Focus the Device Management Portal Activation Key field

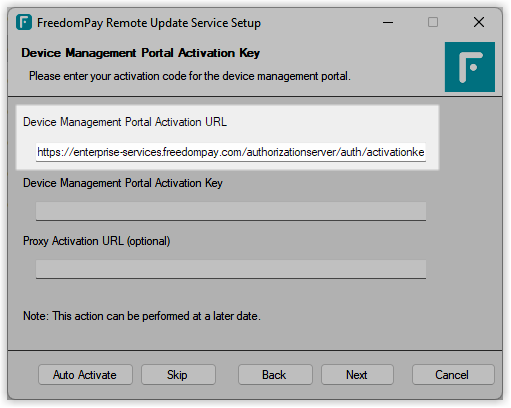click(231, 211)
